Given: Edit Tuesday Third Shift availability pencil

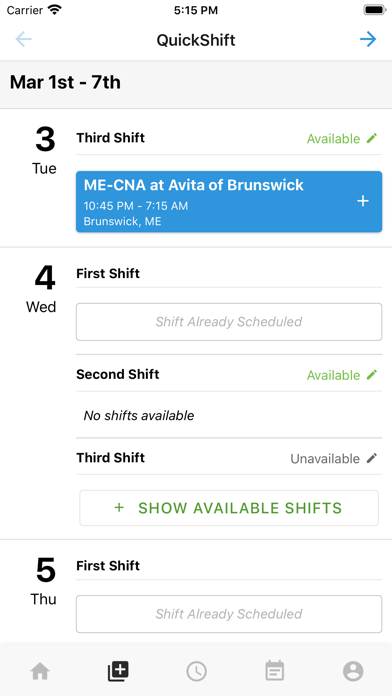Looking at the screenshot, I should [x=372, y=138].
